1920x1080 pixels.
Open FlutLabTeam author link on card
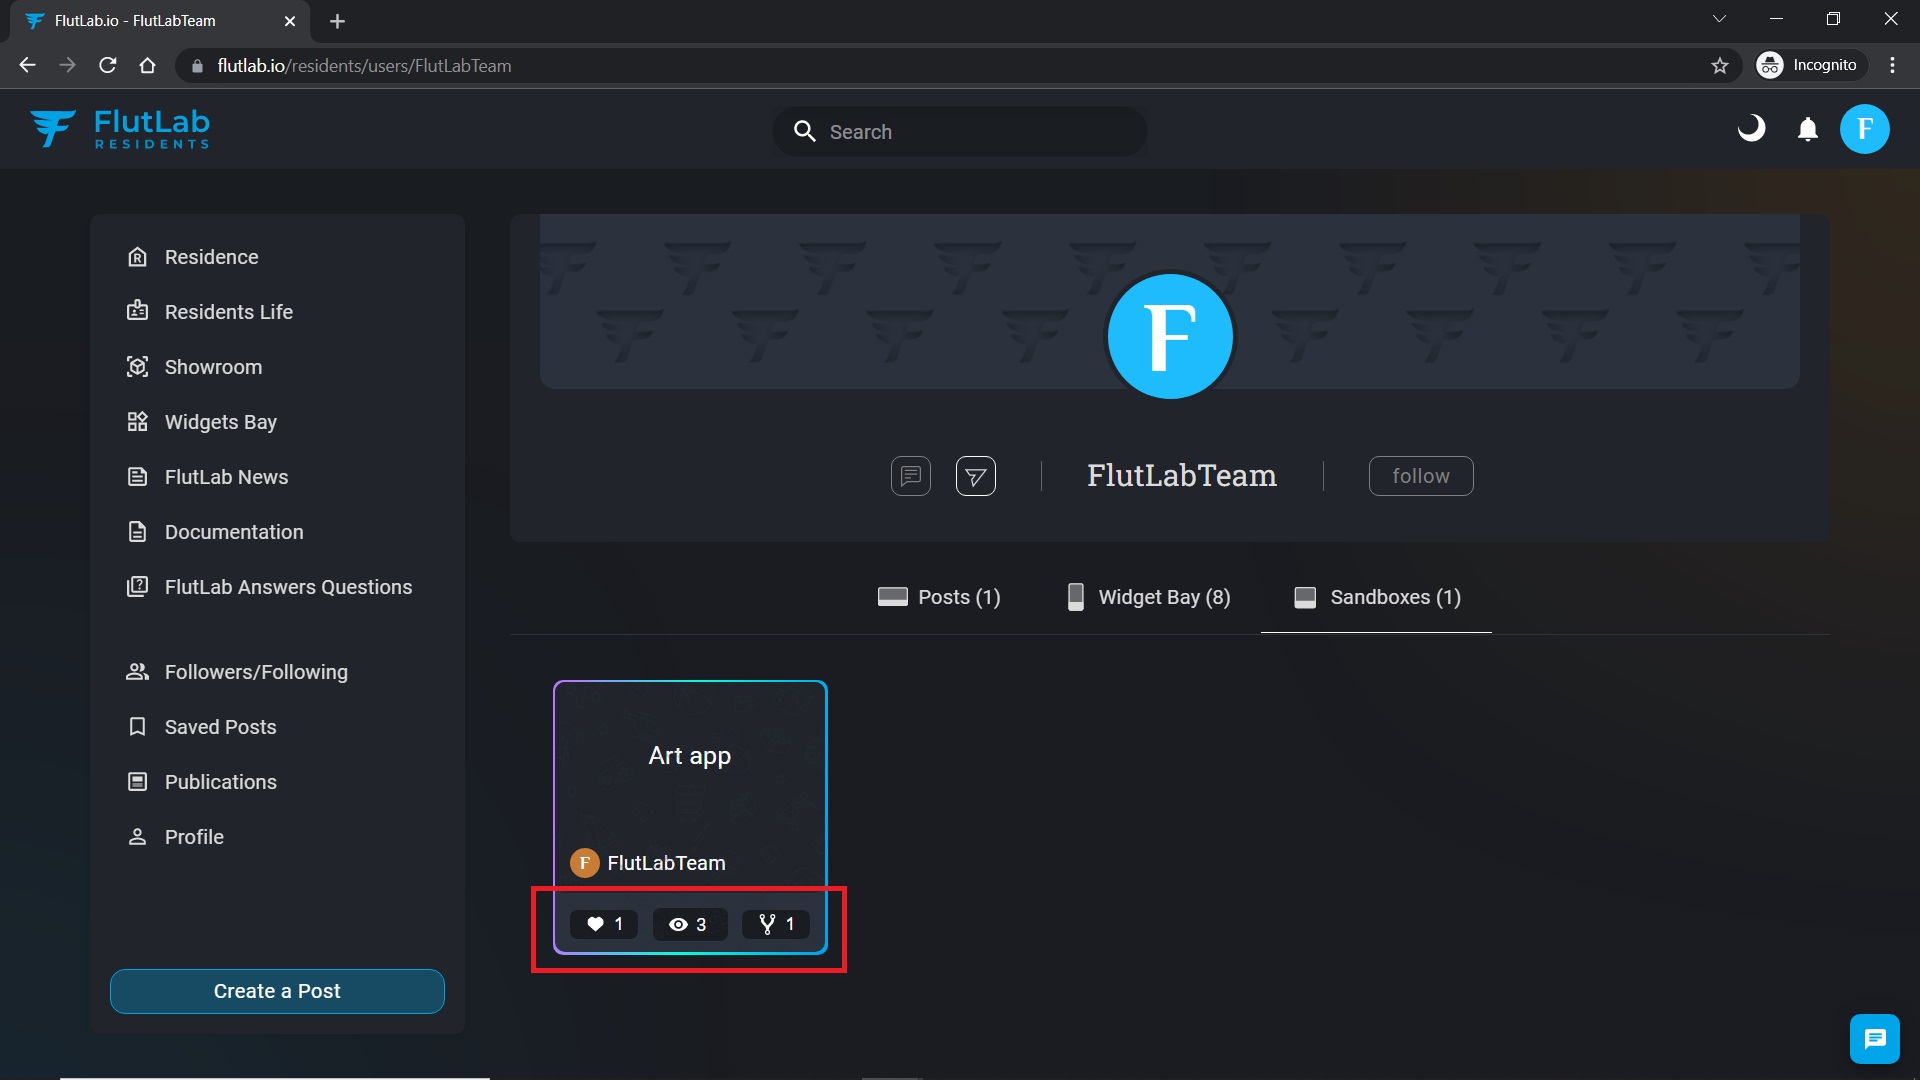pyautogui.click(x=666, y=863)
